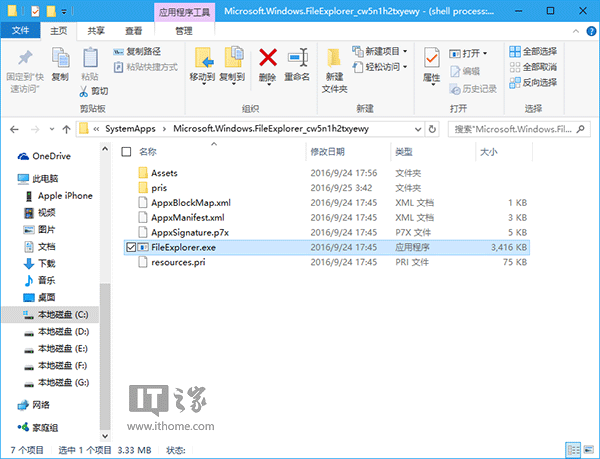
Task: Open Homegroup (家庭组) in sidebar
Action: pos(38,427)
